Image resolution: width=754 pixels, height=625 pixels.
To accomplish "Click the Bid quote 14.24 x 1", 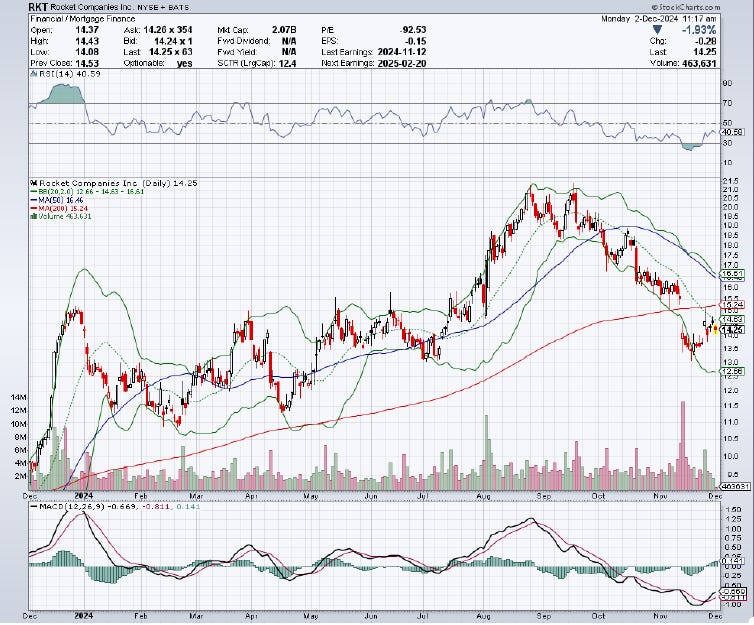I will click(173, 41).
